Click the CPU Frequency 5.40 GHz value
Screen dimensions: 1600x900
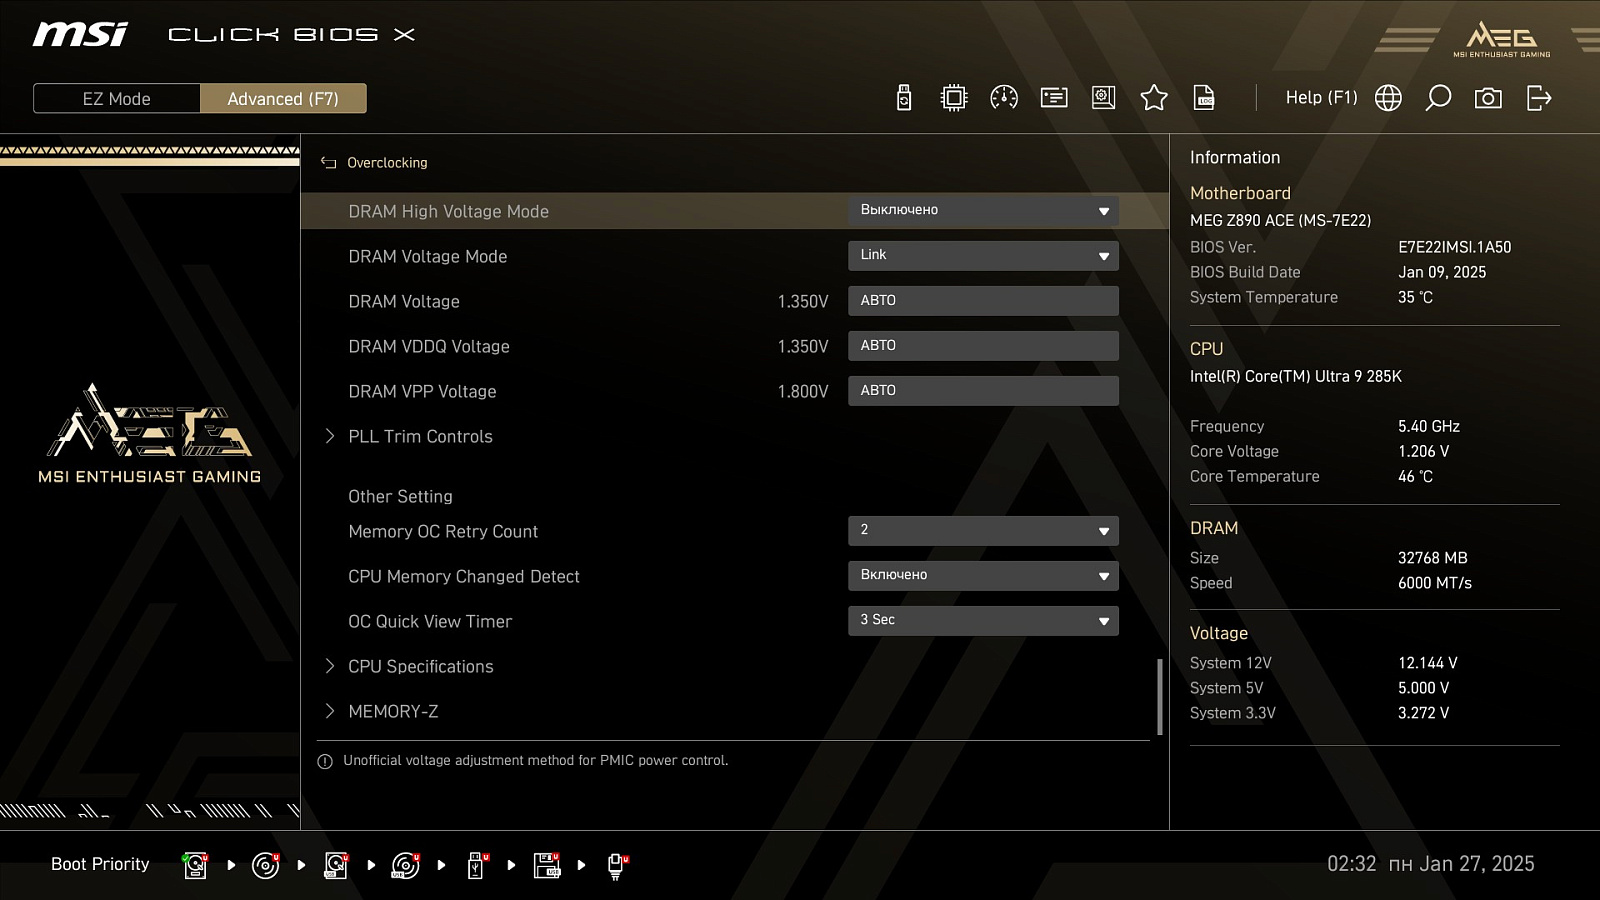click(x=1428, y=426)
